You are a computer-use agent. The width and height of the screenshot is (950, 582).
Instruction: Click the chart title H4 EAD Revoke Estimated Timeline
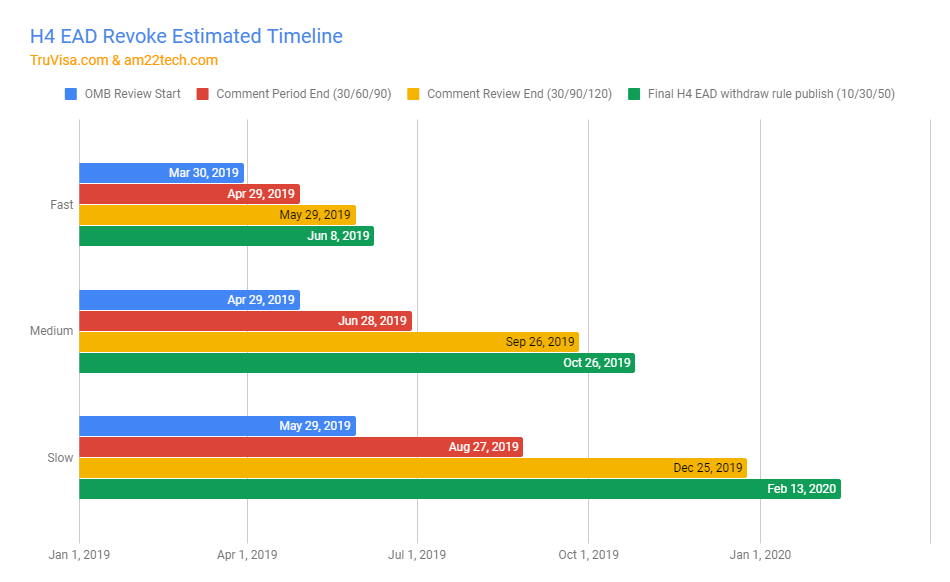pyautogui.click(x=186, y=37)
